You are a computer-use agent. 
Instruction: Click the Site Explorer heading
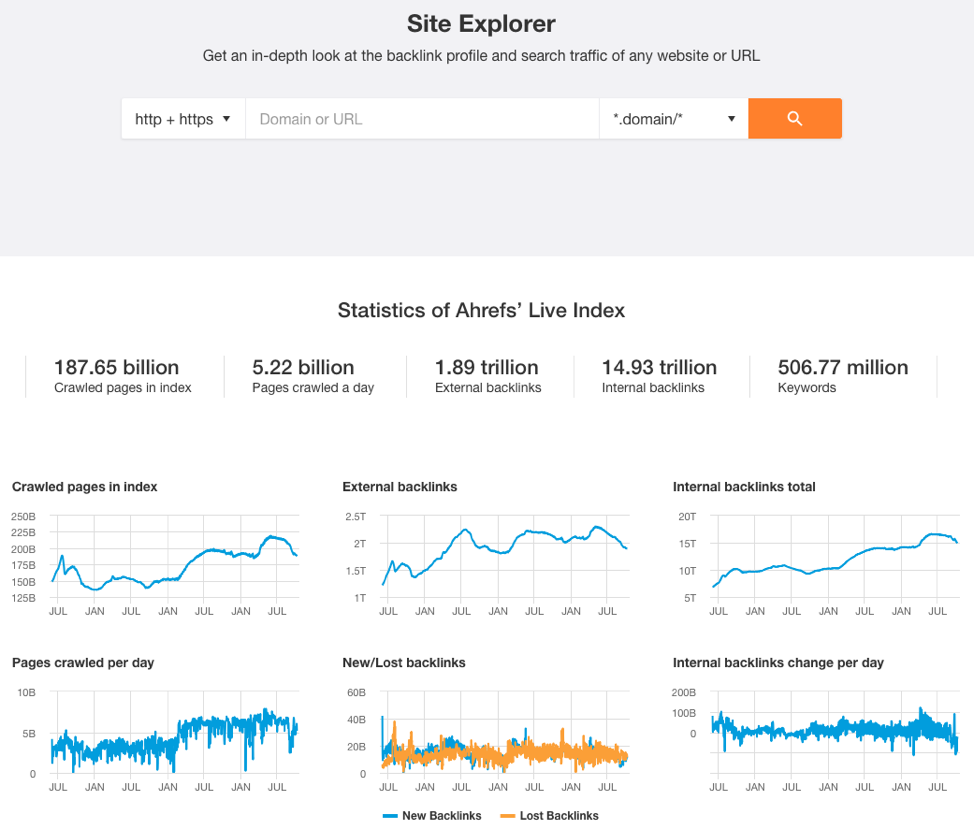[x=481, y=24]
